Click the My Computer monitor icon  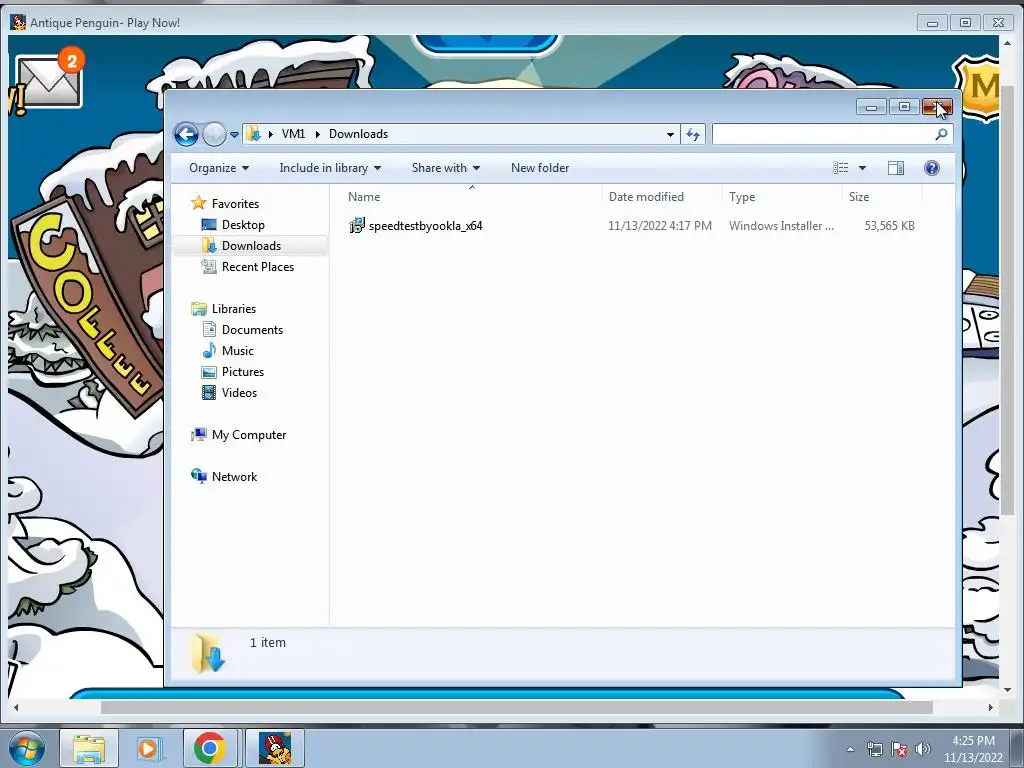[199, 434]
